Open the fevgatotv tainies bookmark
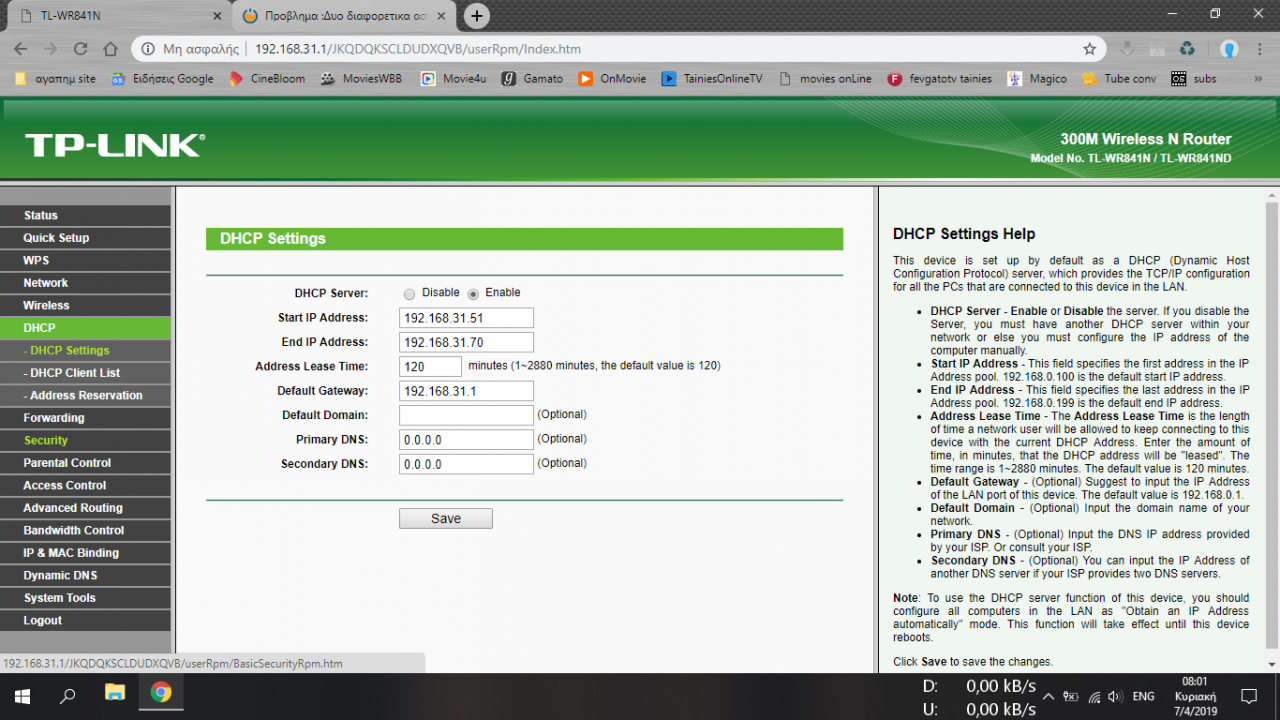1280x720 pixels. [x=939, y=78]
